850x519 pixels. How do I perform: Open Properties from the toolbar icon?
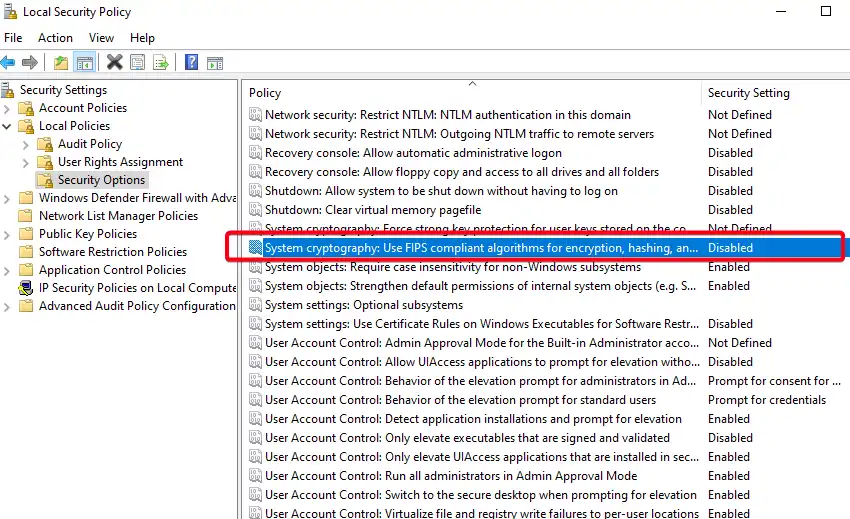pos(136,62)
